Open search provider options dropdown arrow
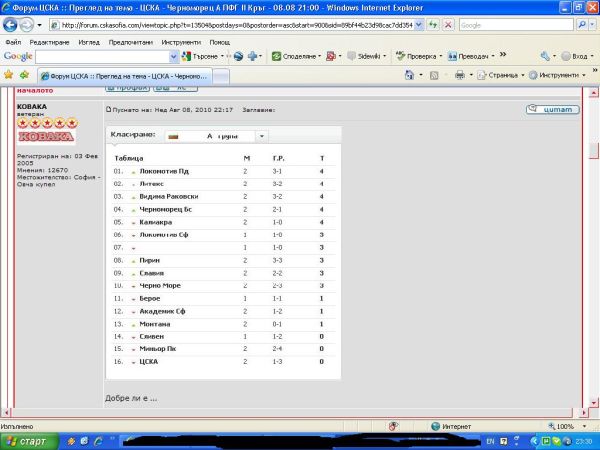600x450 pixels. pyautogui.click(x=592, y=25)
